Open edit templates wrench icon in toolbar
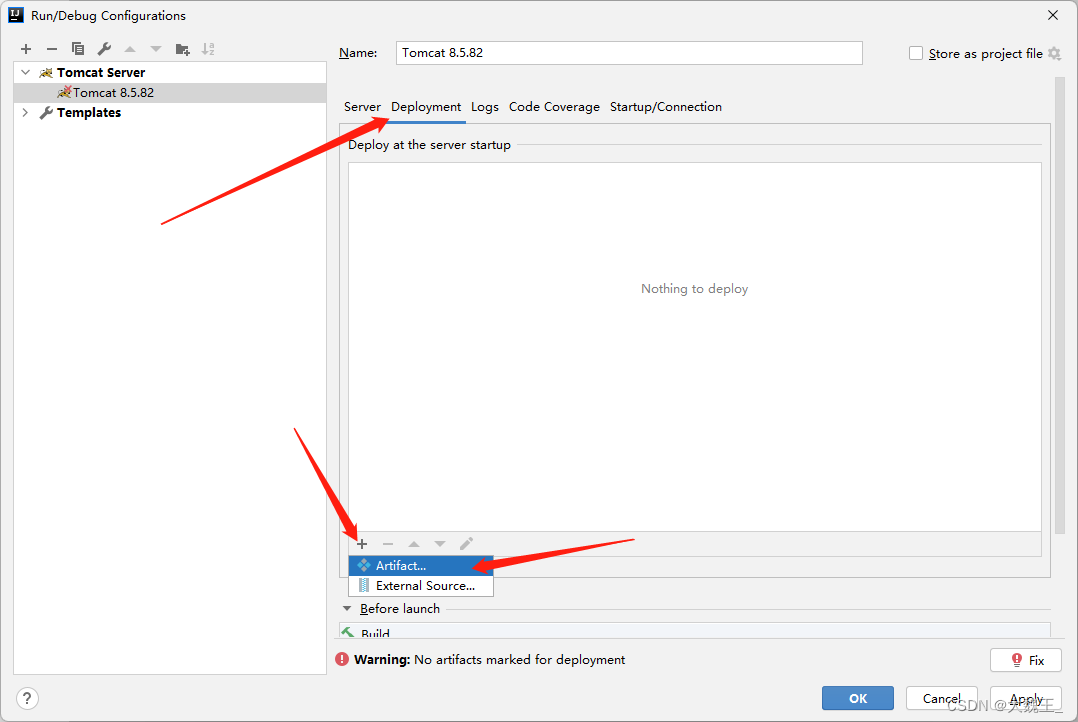 [x=104, y=49]
